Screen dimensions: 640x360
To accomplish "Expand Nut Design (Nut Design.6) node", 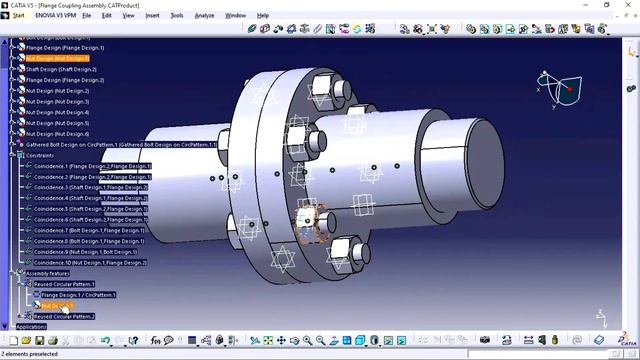I will (x=12, y=134).
